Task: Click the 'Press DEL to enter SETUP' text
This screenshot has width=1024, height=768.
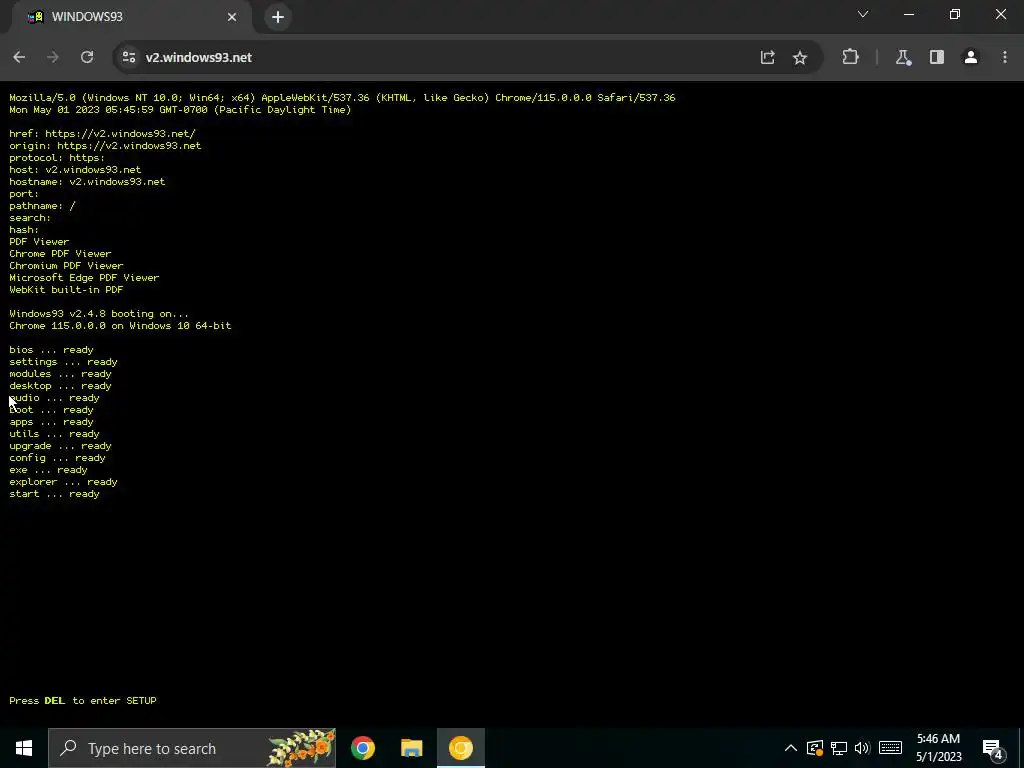Action: point(83,700)
